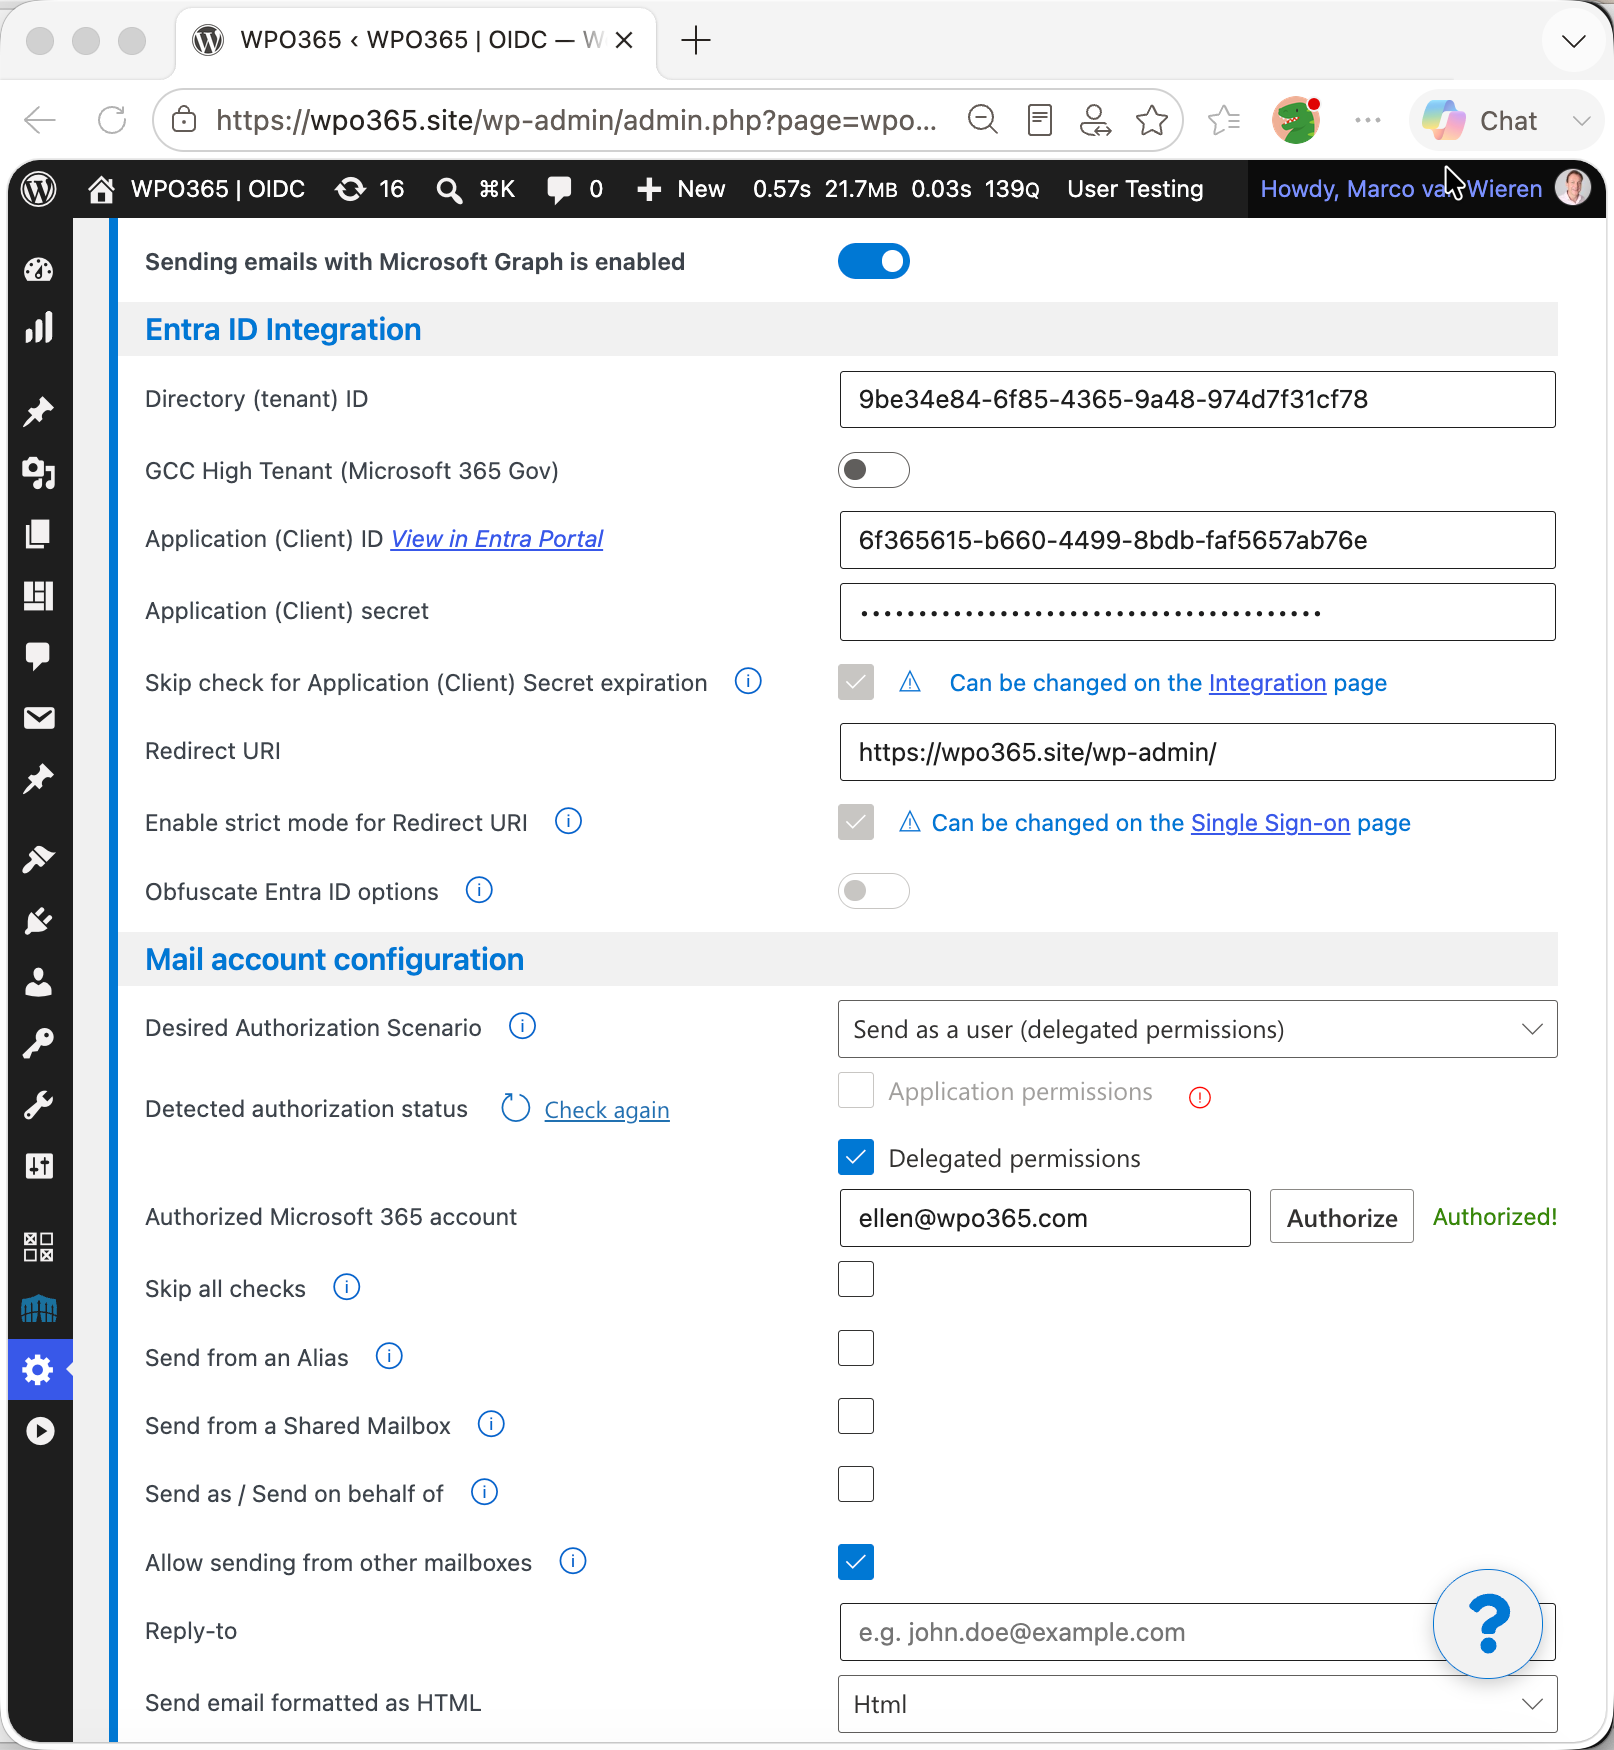The image size is (1614, 1750).
Task: Toggle Obfuscate Entra ID options switch
Action: click(874, 891)
